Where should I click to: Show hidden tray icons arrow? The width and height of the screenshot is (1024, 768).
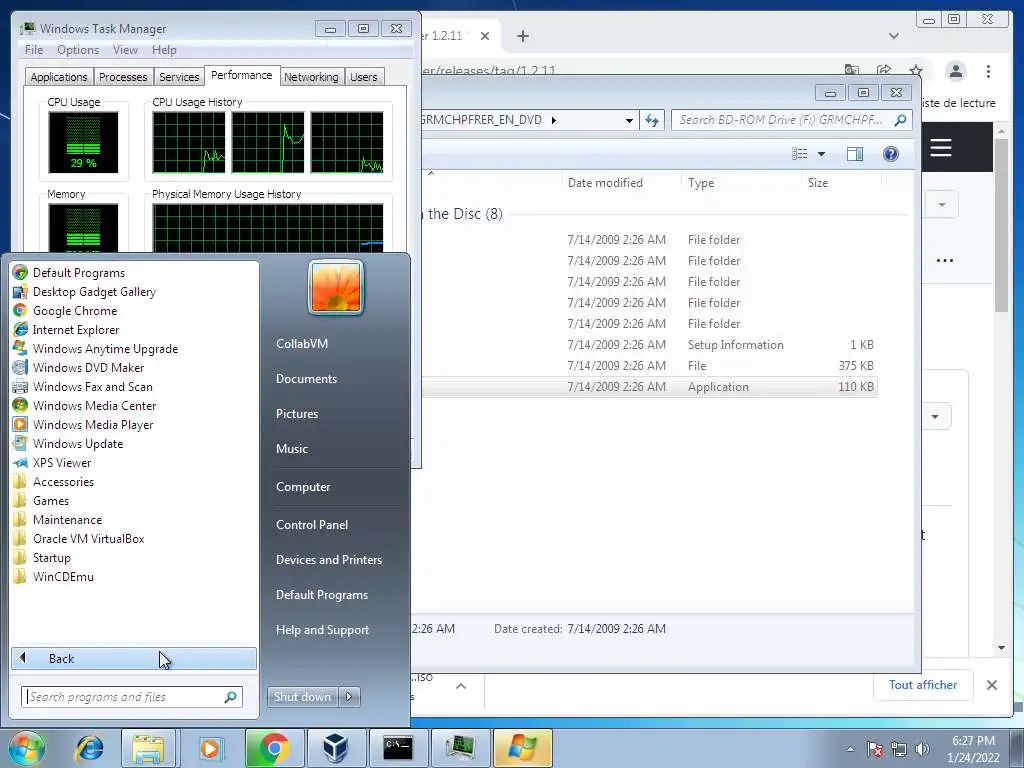[x=850, y=749]
